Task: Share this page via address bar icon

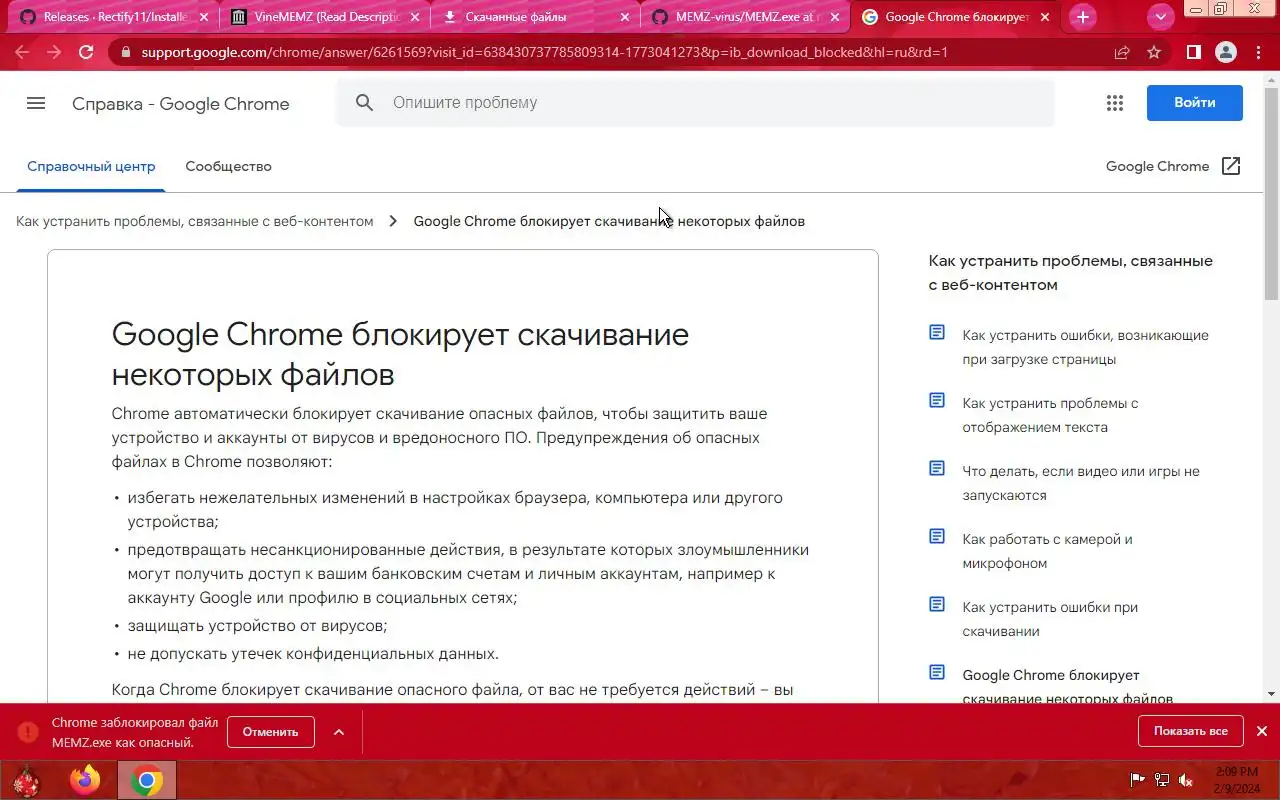Action: coord(1122,52)
